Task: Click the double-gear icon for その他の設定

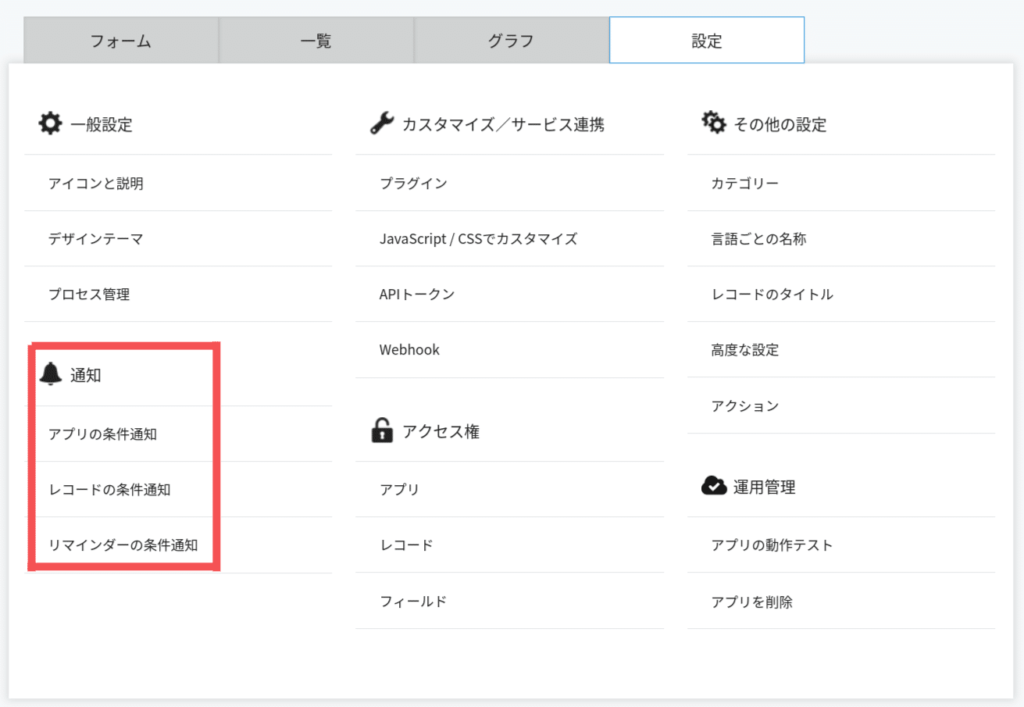Action: click(714, 124)
